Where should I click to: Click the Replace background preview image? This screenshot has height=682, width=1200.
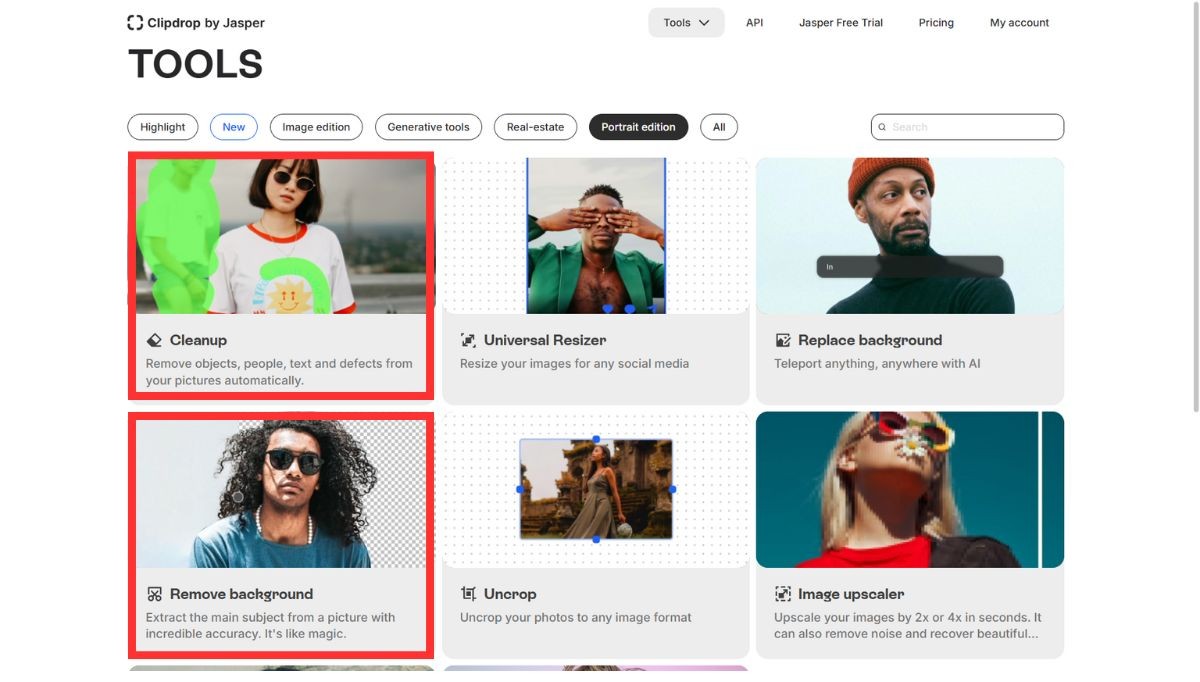[910, 236]
